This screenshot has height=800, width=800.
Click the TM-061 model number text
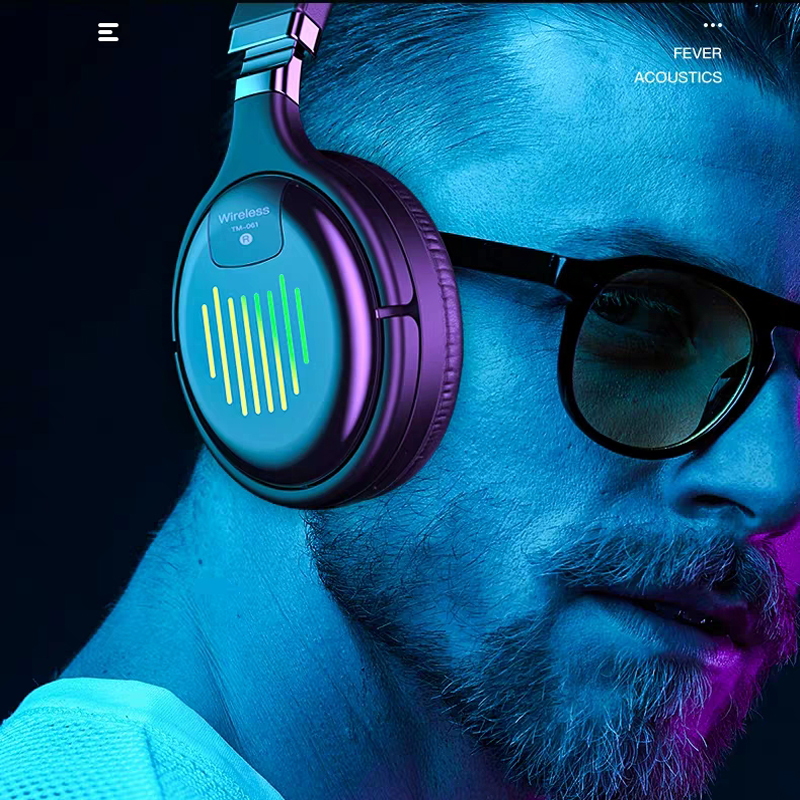pyautogui.click(x=245, y=230)
